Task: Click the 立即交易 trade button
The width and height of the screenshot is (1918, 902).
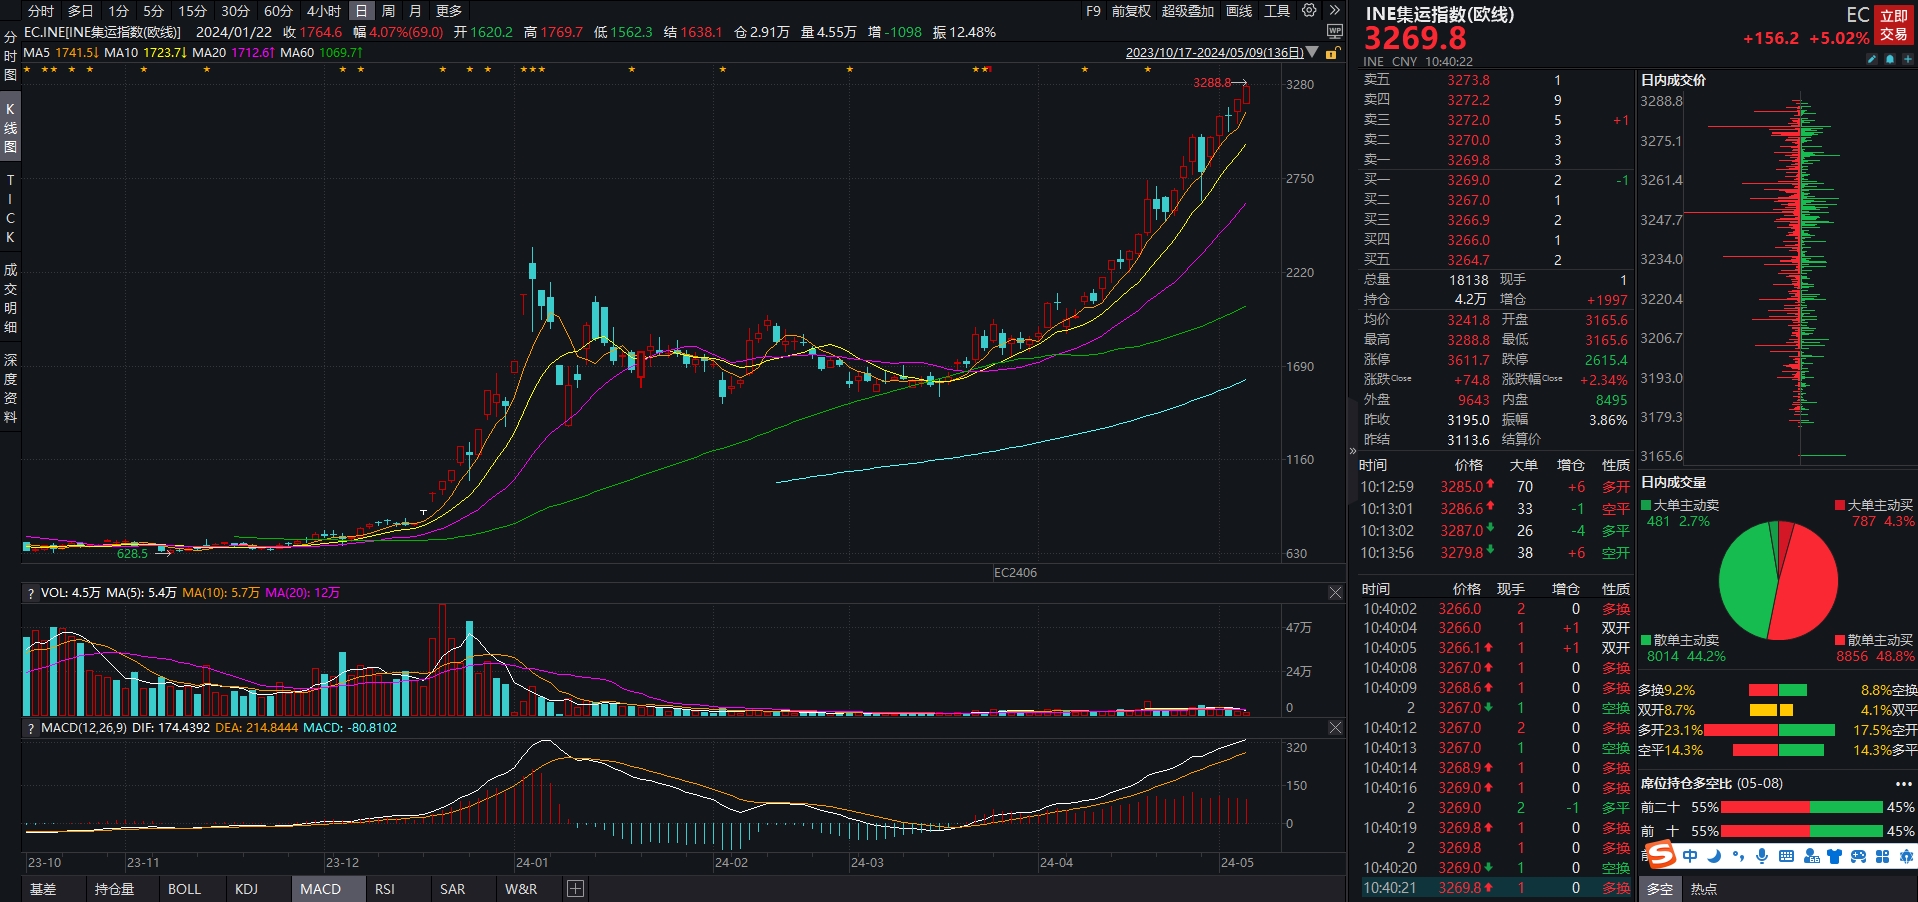Action: pyautogui.click(x=1894, y=25)
